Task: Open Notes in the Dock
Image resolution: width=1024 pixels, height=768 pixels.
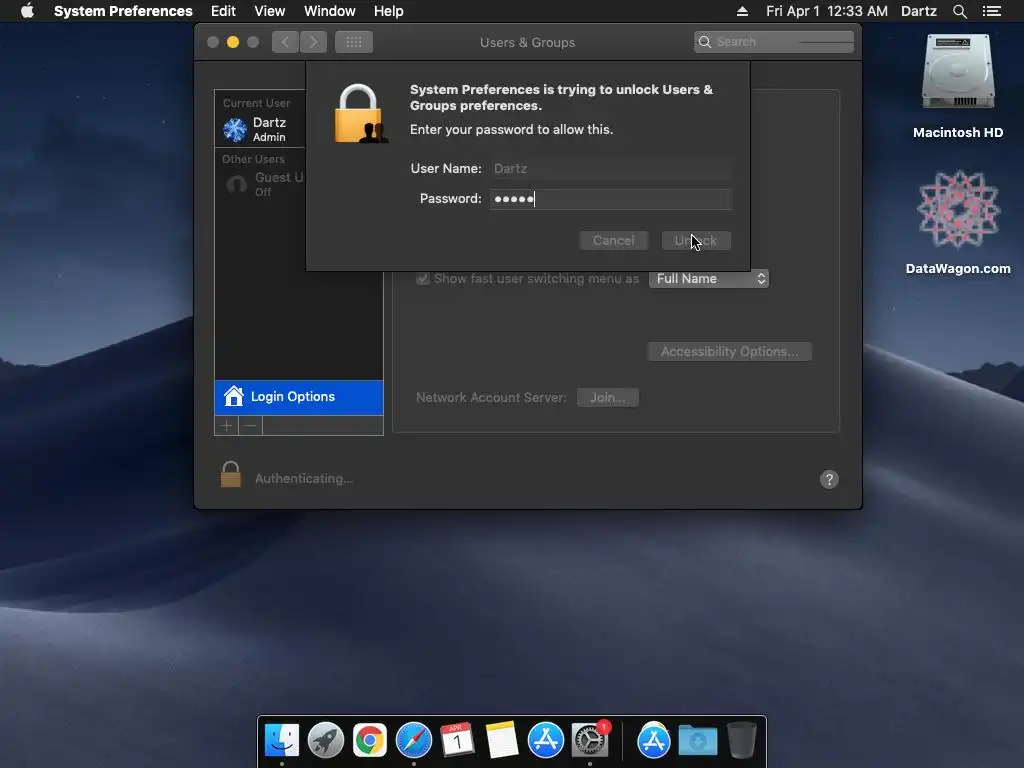Action: pyautogui.click(x=502, y=740)
